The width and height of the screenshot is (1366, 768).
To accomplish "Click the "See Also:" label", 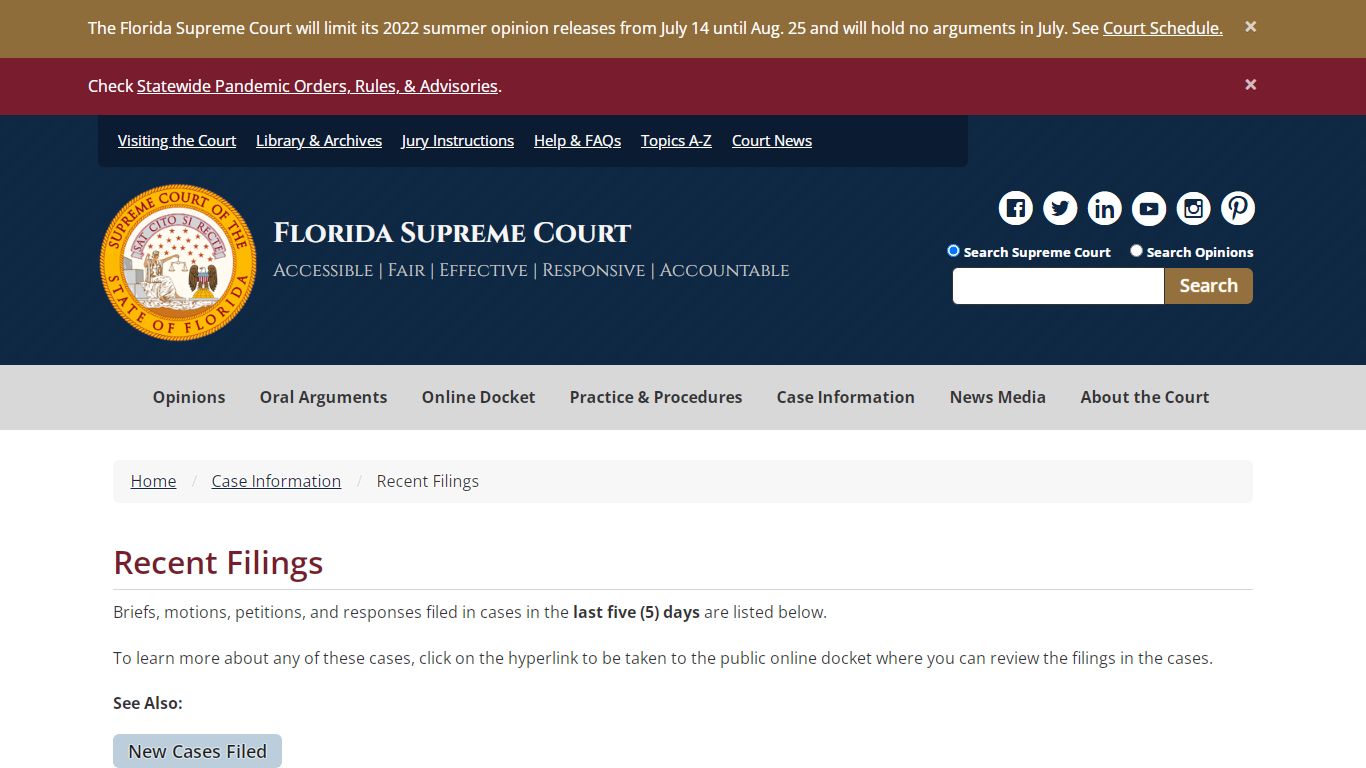I will pos(148,703).
